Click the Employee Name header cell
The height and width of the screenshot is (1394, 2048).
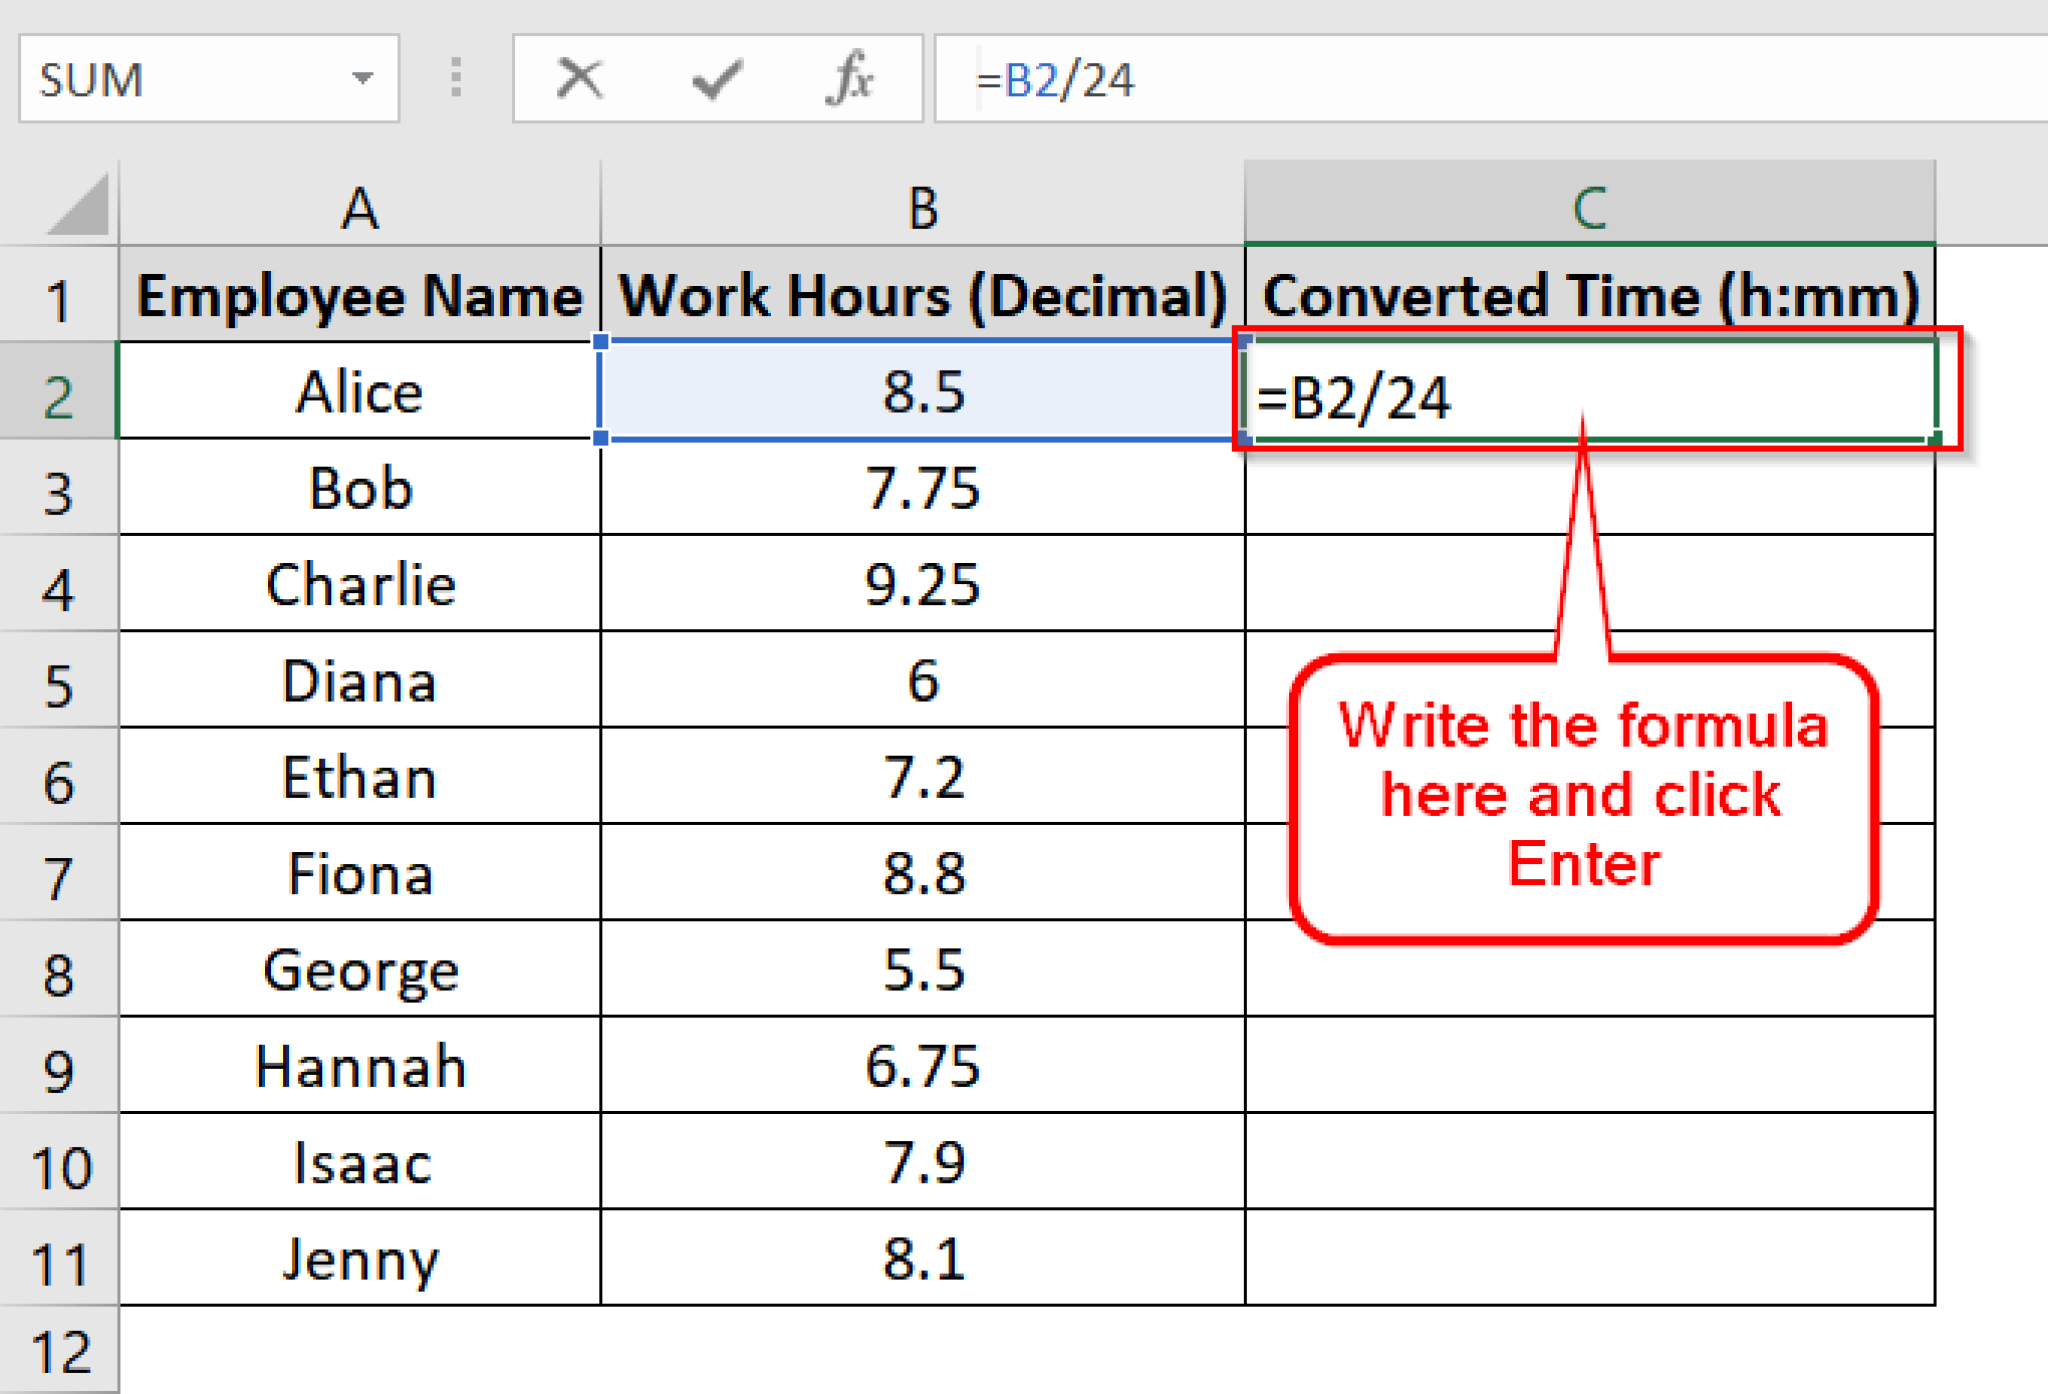358,296
